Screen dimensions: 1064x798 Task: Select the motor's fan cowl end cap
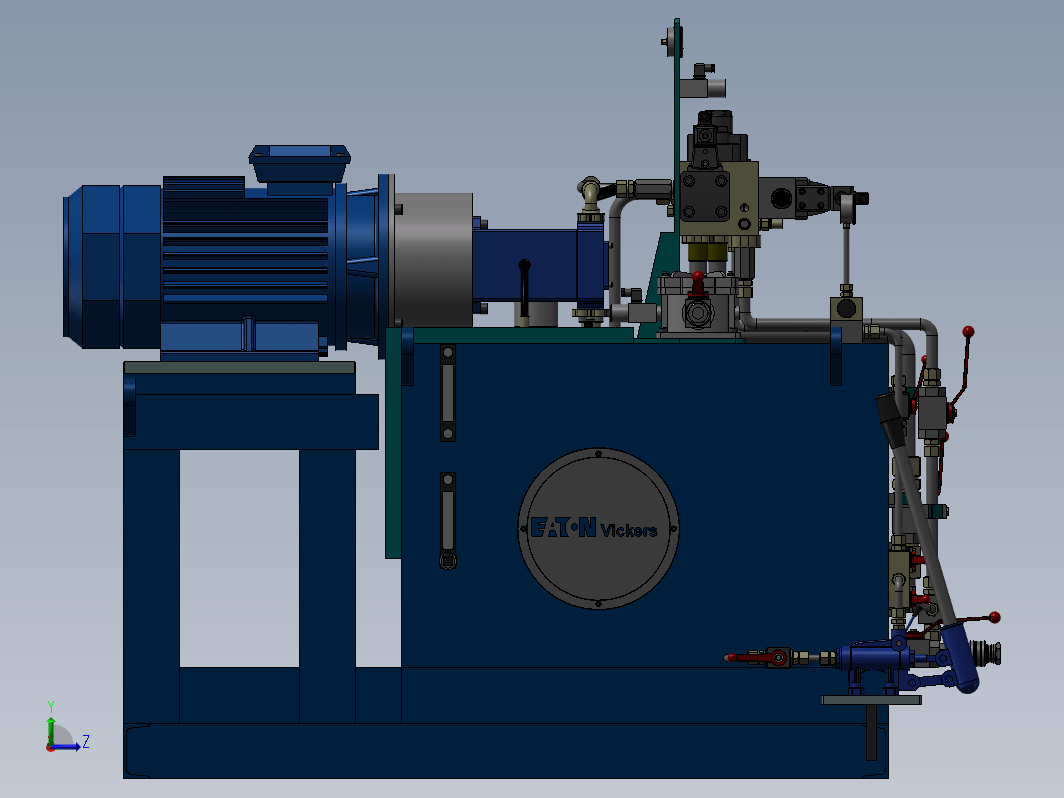pyautogui.click(x=92, y=267)
